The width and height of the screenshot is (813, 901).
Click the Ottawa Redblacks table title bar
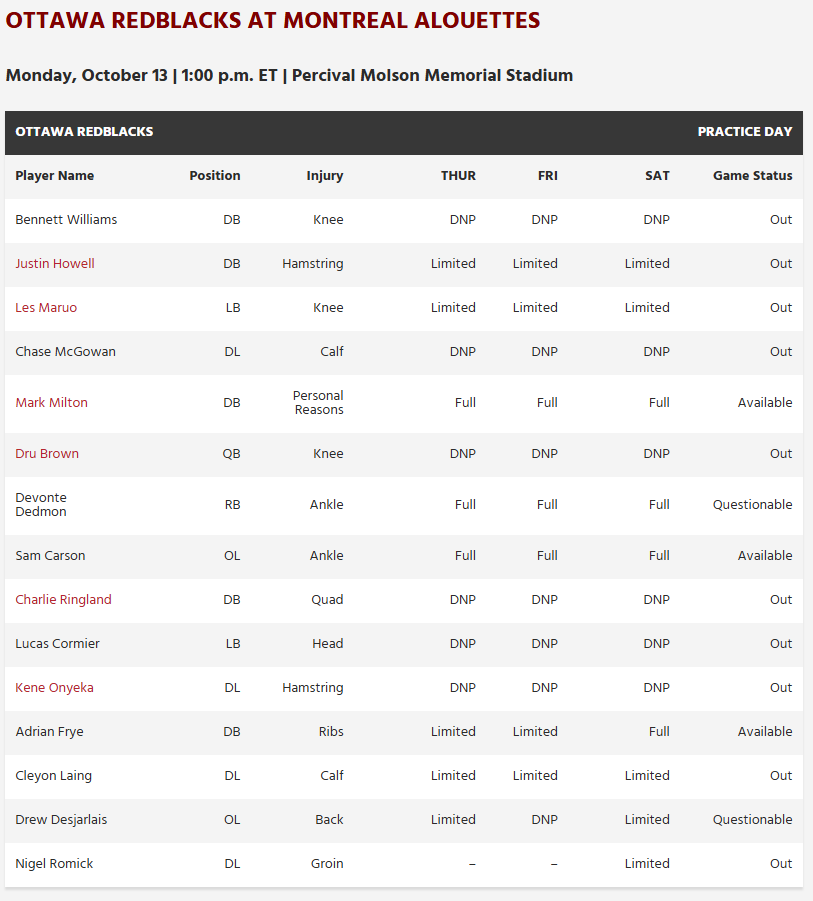click(x=84, y=132)
